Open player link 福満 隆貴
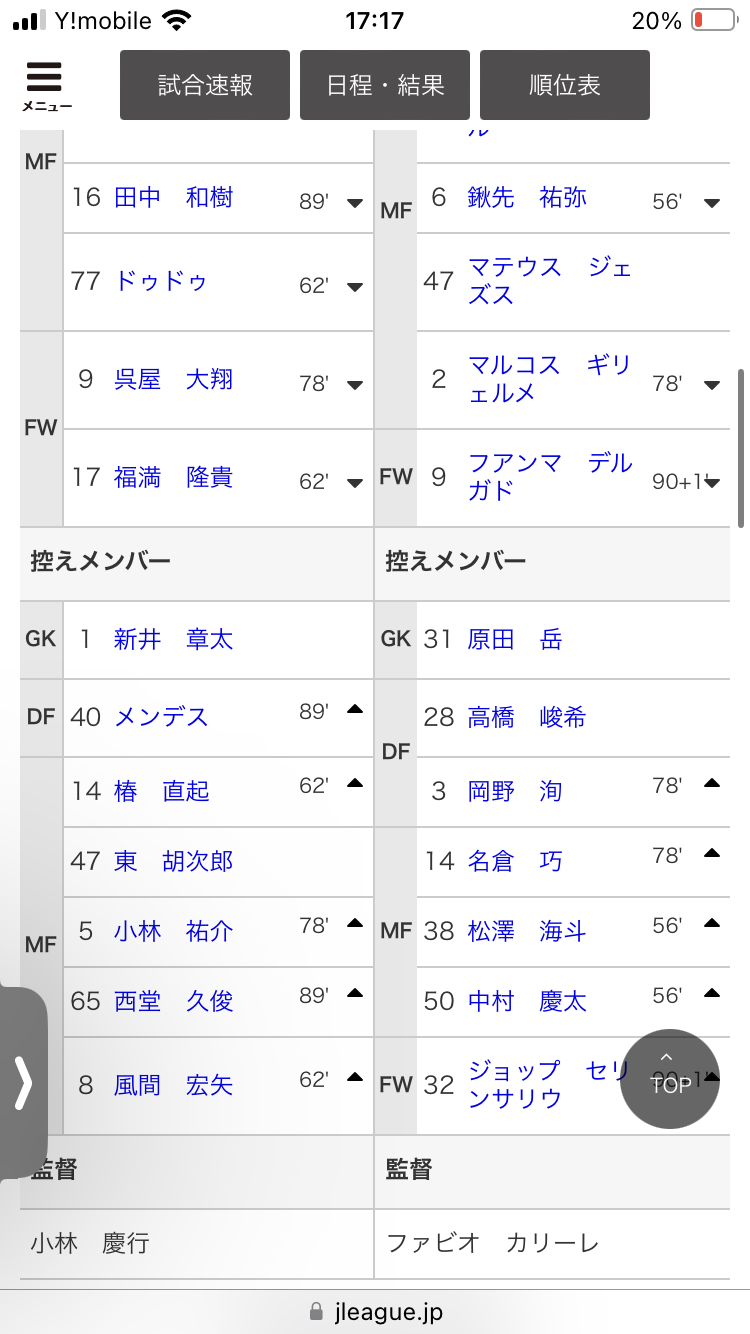Image resolution: width=750 pixels, height=1334 pixels. (173, 478)
